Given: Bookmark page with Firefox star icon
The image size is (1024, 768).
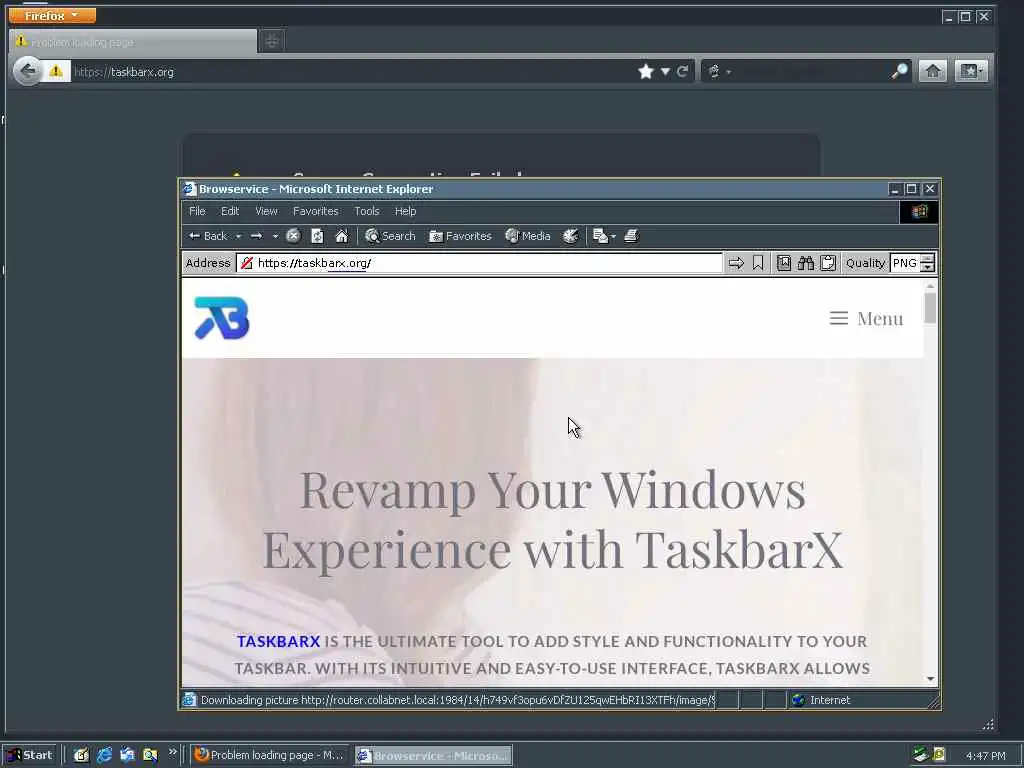Looking at the screenshot, I should pos(646,72).
